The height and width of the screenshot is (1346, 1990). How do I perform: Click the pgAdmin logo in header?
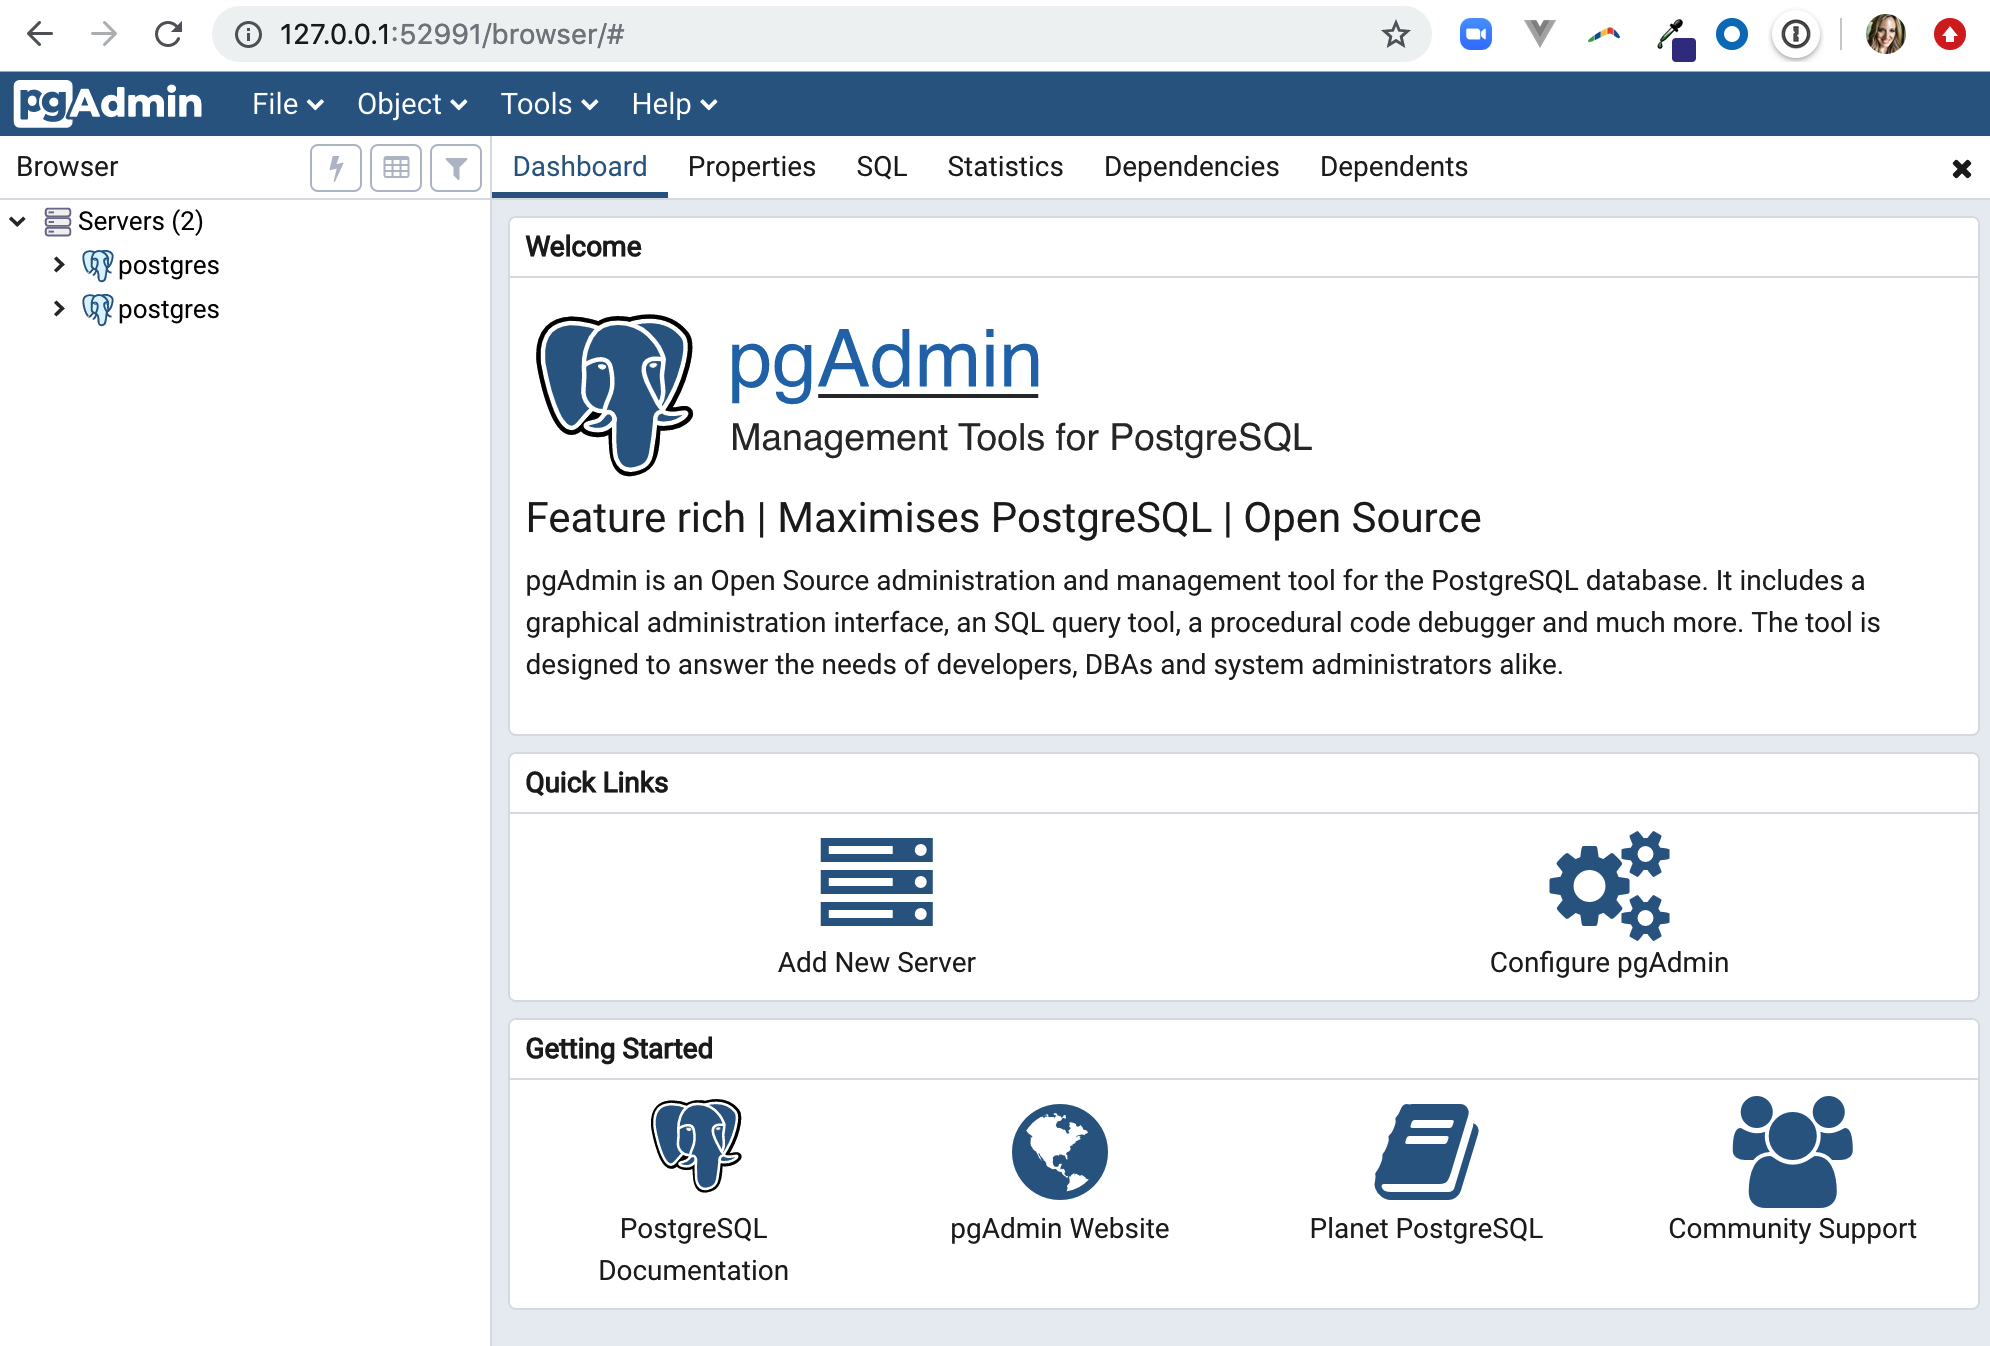point(109,103)
